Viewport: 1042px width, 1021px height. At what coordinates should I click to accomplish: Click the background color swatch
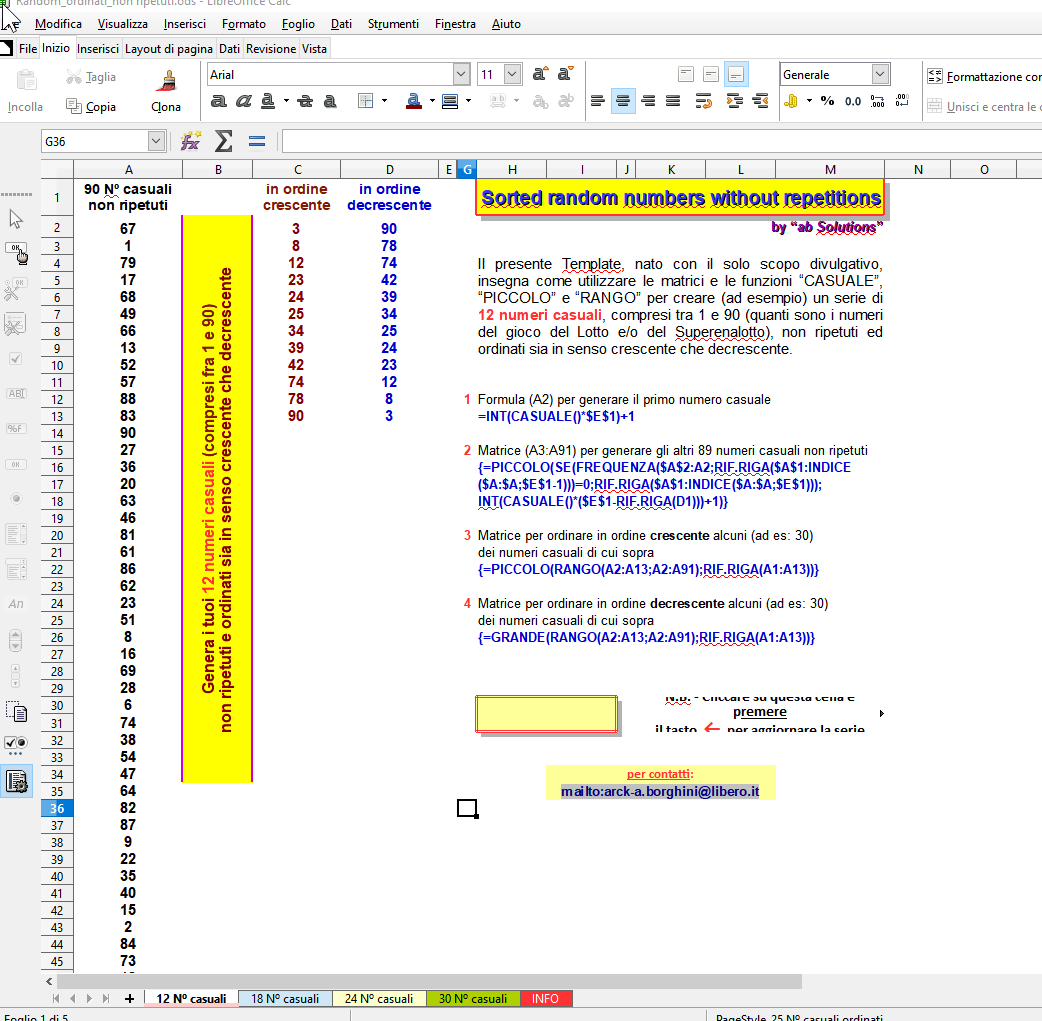pos(450,101)
